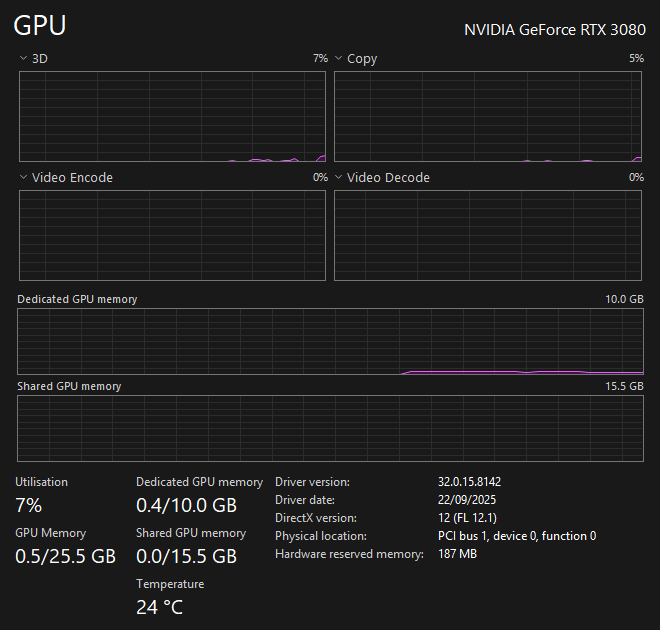Click the 3D usage graph
This screenshot has height=630, width=660.
click(172, 116)
